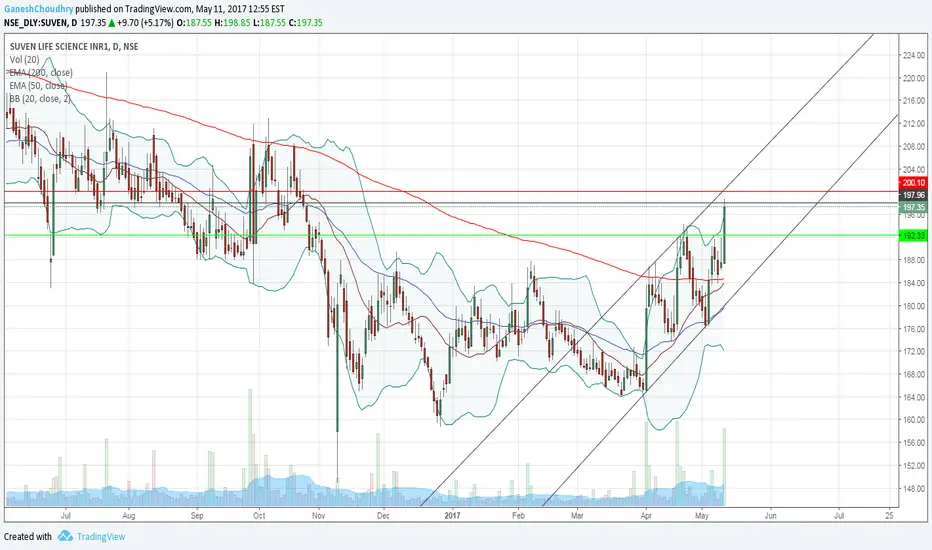Viewport: 932px width, 550px height.
Task: Click the 2017 time axis label
Action: pos(453,516)
